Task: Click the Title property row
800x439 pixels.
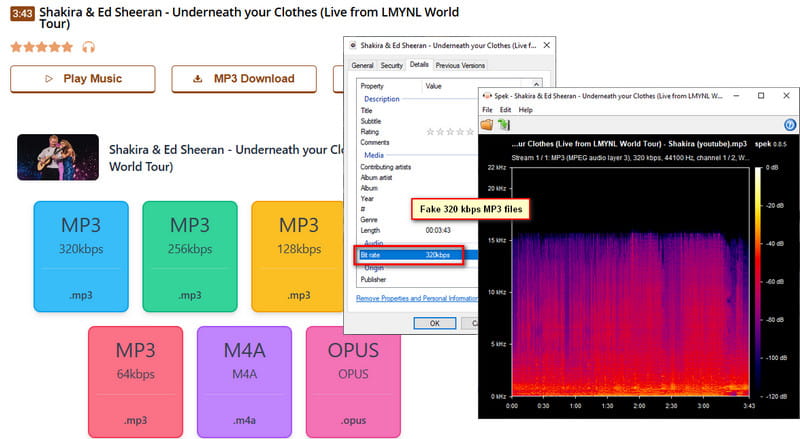Action: pyautogui.click(x=417, y=110)
